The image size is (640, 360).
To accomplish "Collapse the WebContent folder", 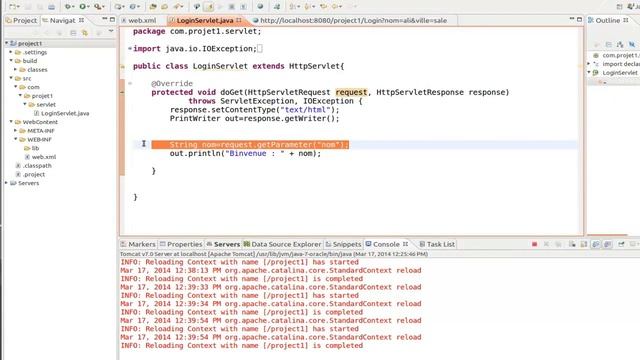I will coord(11,122).
